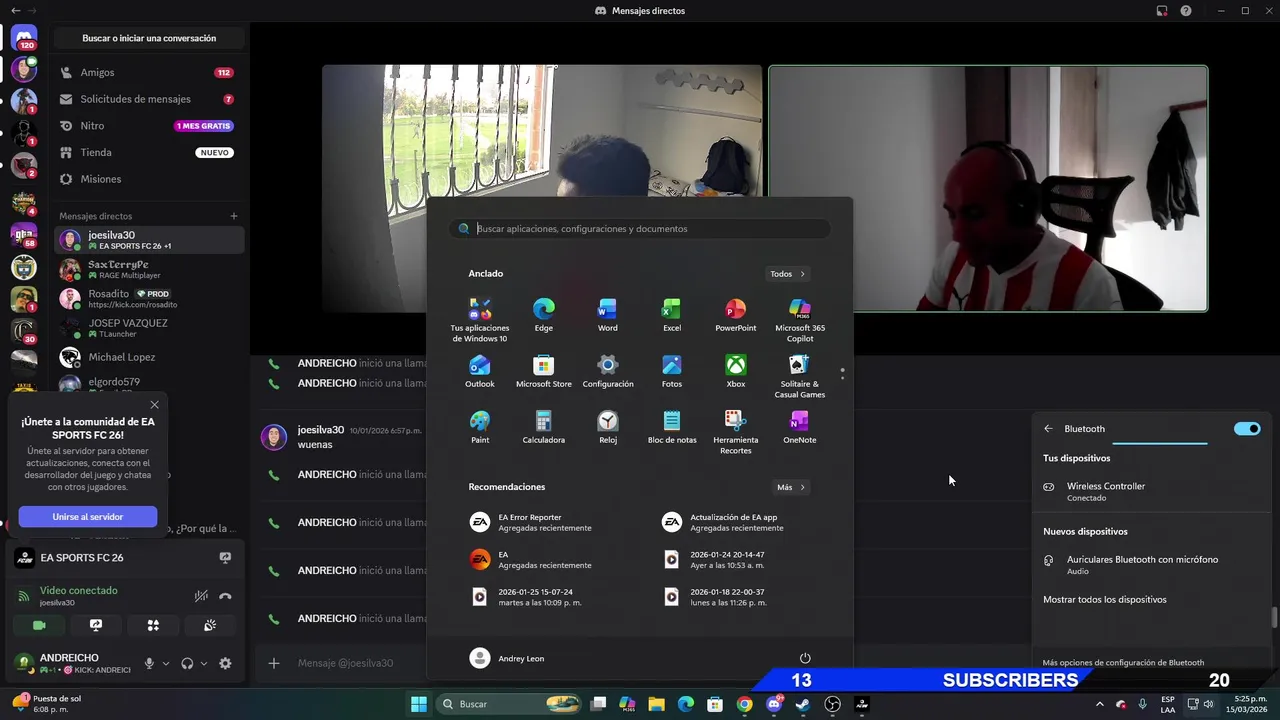1280x720 pixels.
Task: Disconnect the Discord call
Action: 225,596
